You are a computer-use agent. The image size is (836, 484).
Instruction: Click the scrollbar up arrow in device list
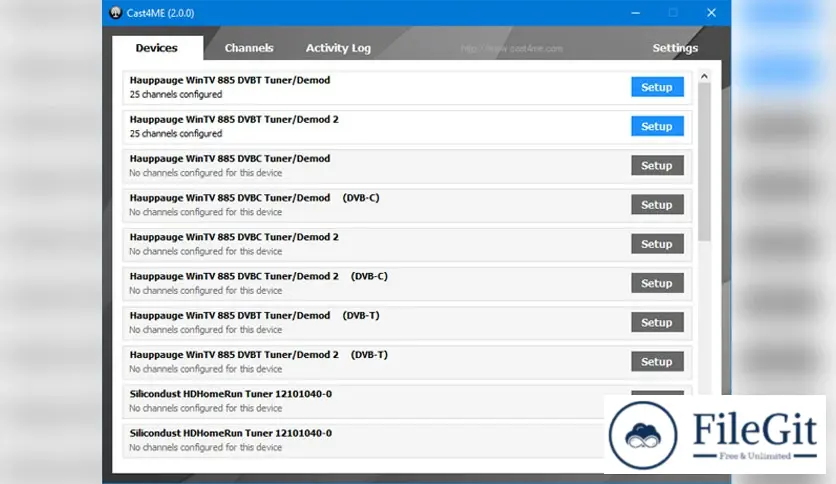704,76
